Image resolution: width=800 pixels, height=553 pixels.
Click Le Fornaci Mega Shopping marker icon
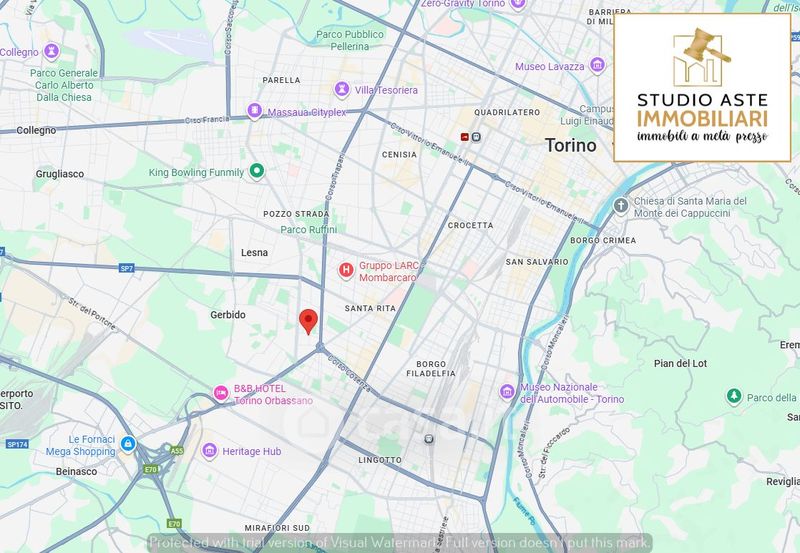[127, 443]
